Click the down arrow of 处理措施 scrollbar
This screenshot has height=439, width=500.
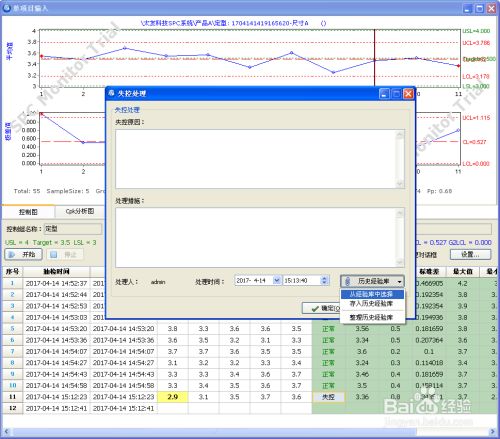click(400, 263)
